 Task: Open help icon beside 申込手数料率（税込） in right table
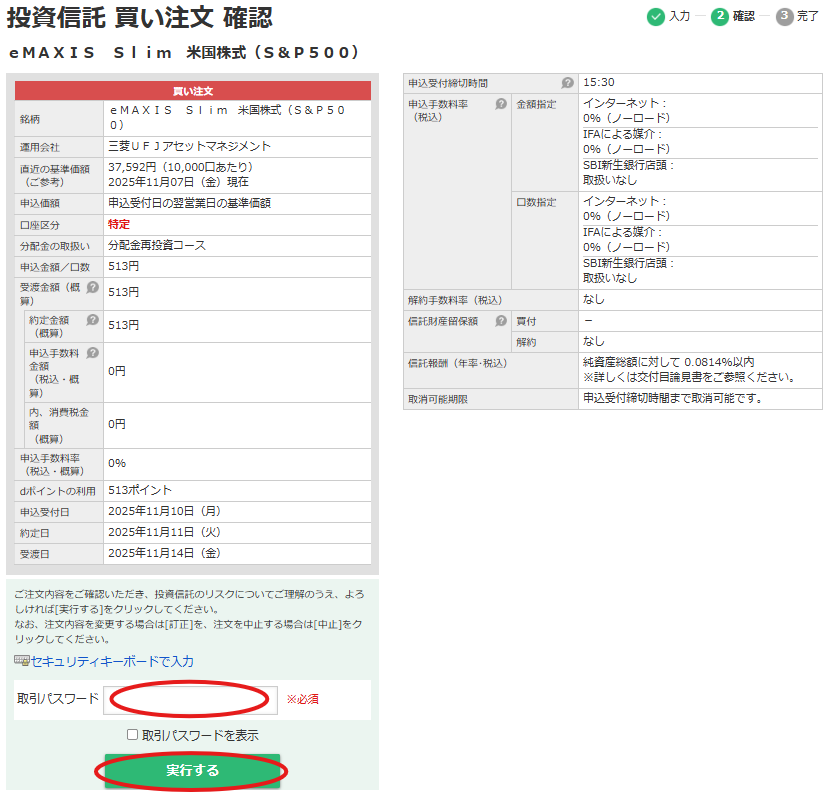(501, 104)
